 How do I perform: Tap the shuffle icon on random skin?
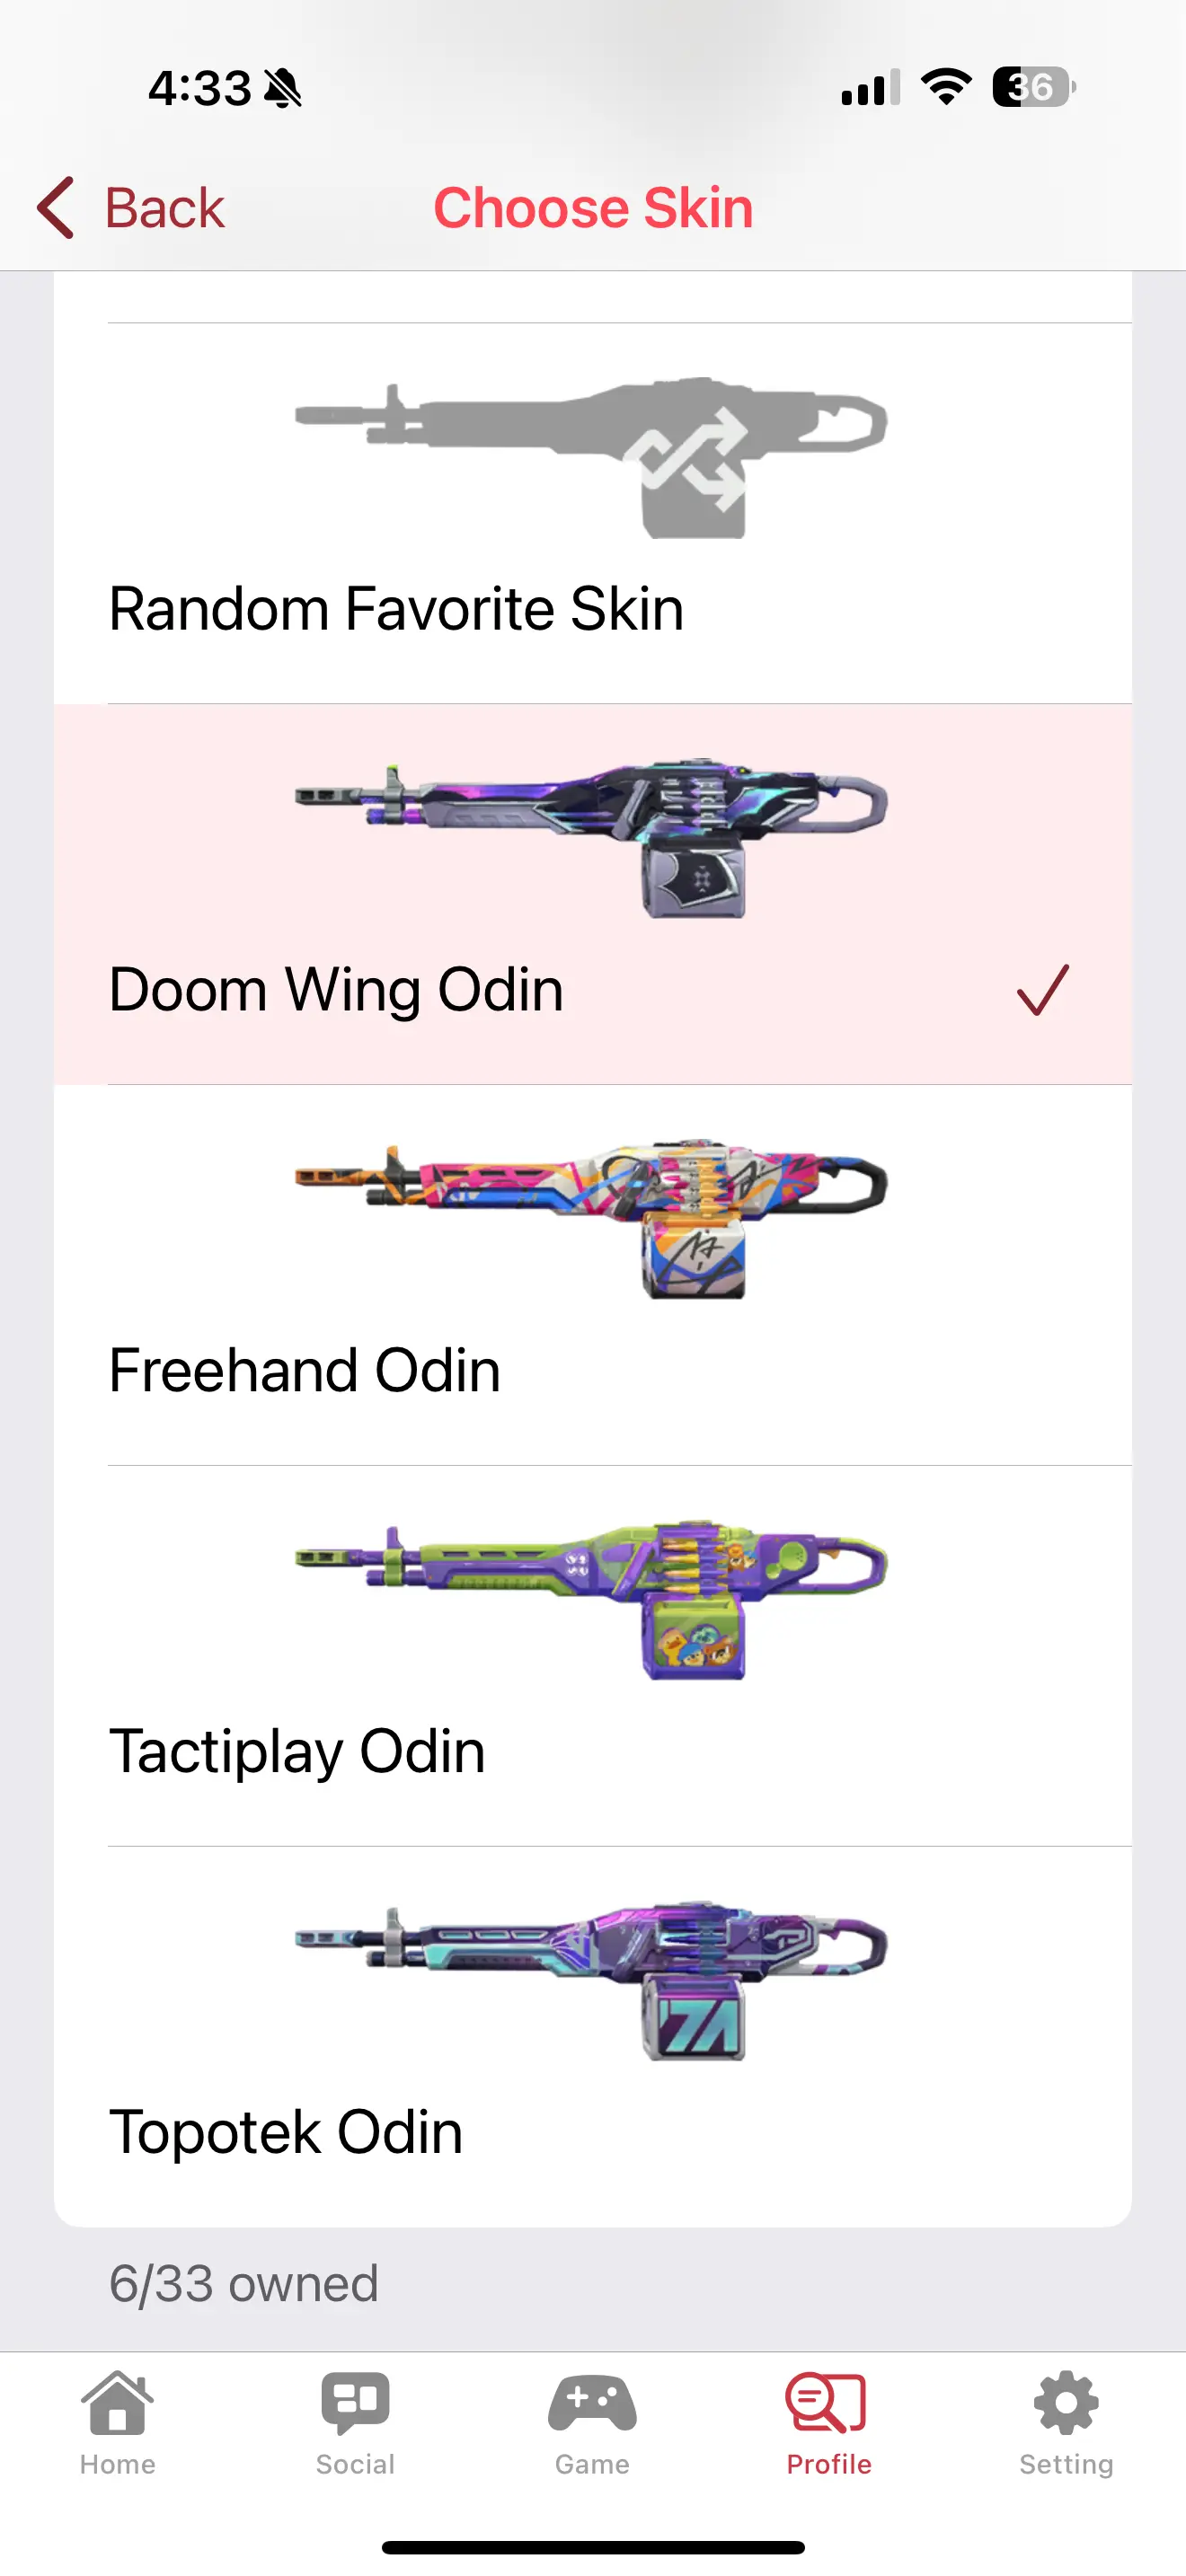point(692,460)
